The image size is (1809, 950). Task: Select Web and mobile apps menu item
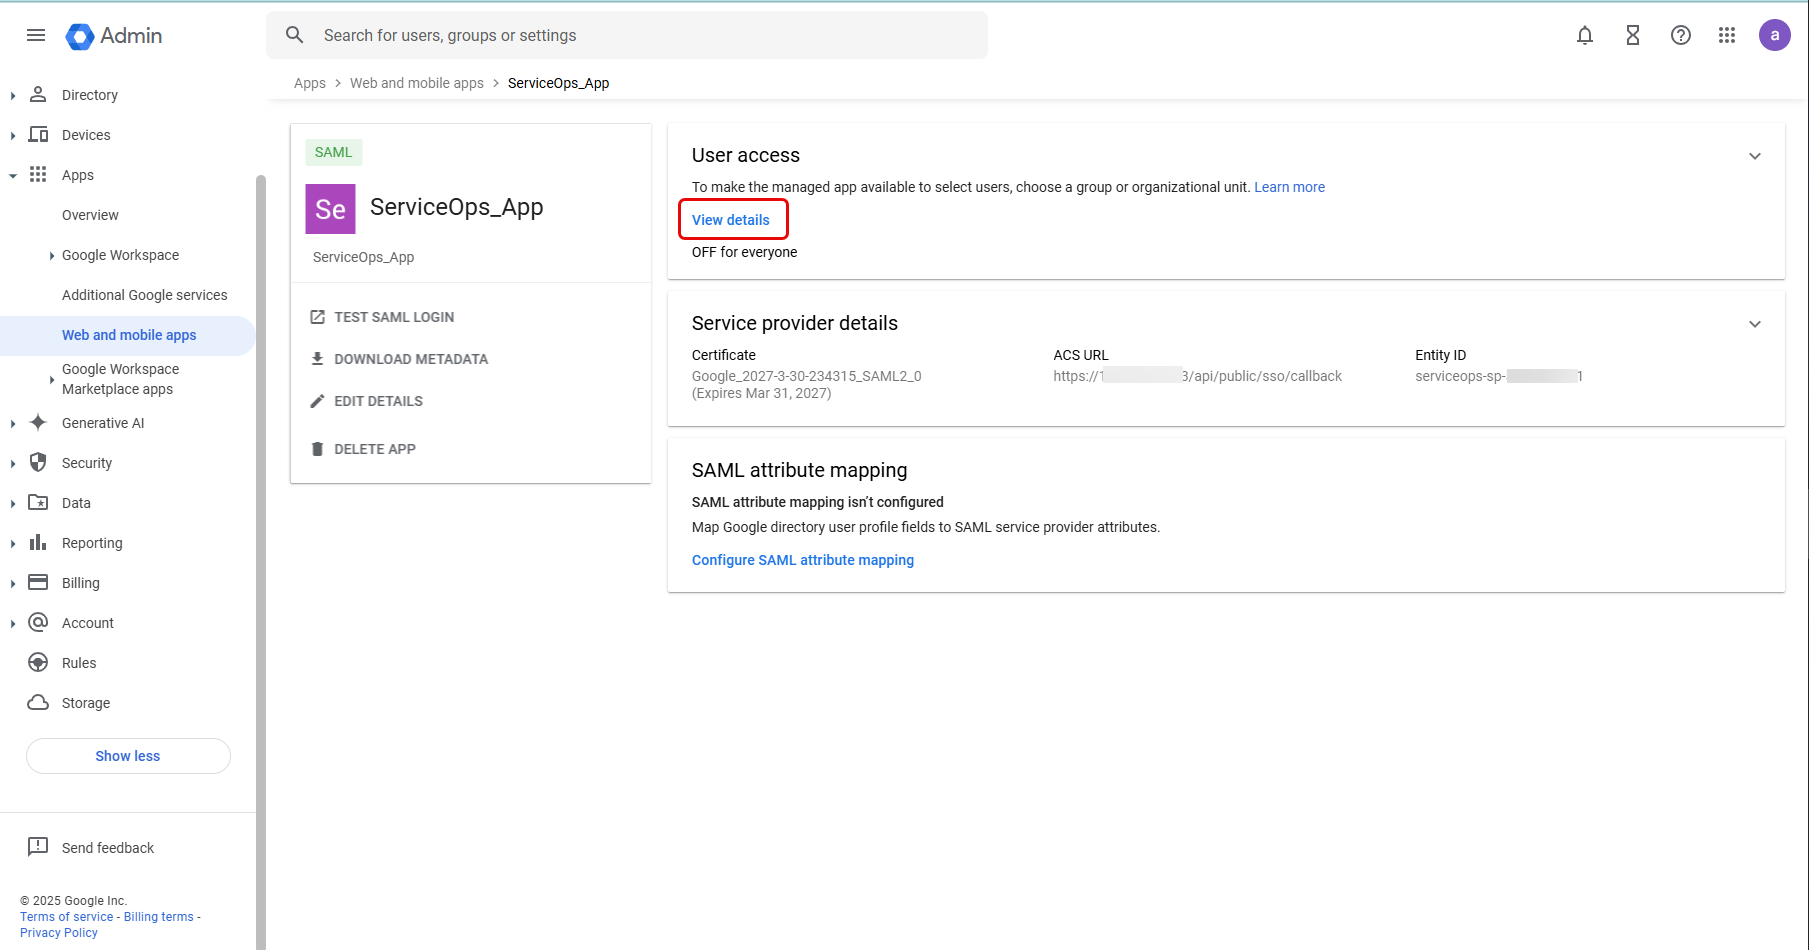129,335
